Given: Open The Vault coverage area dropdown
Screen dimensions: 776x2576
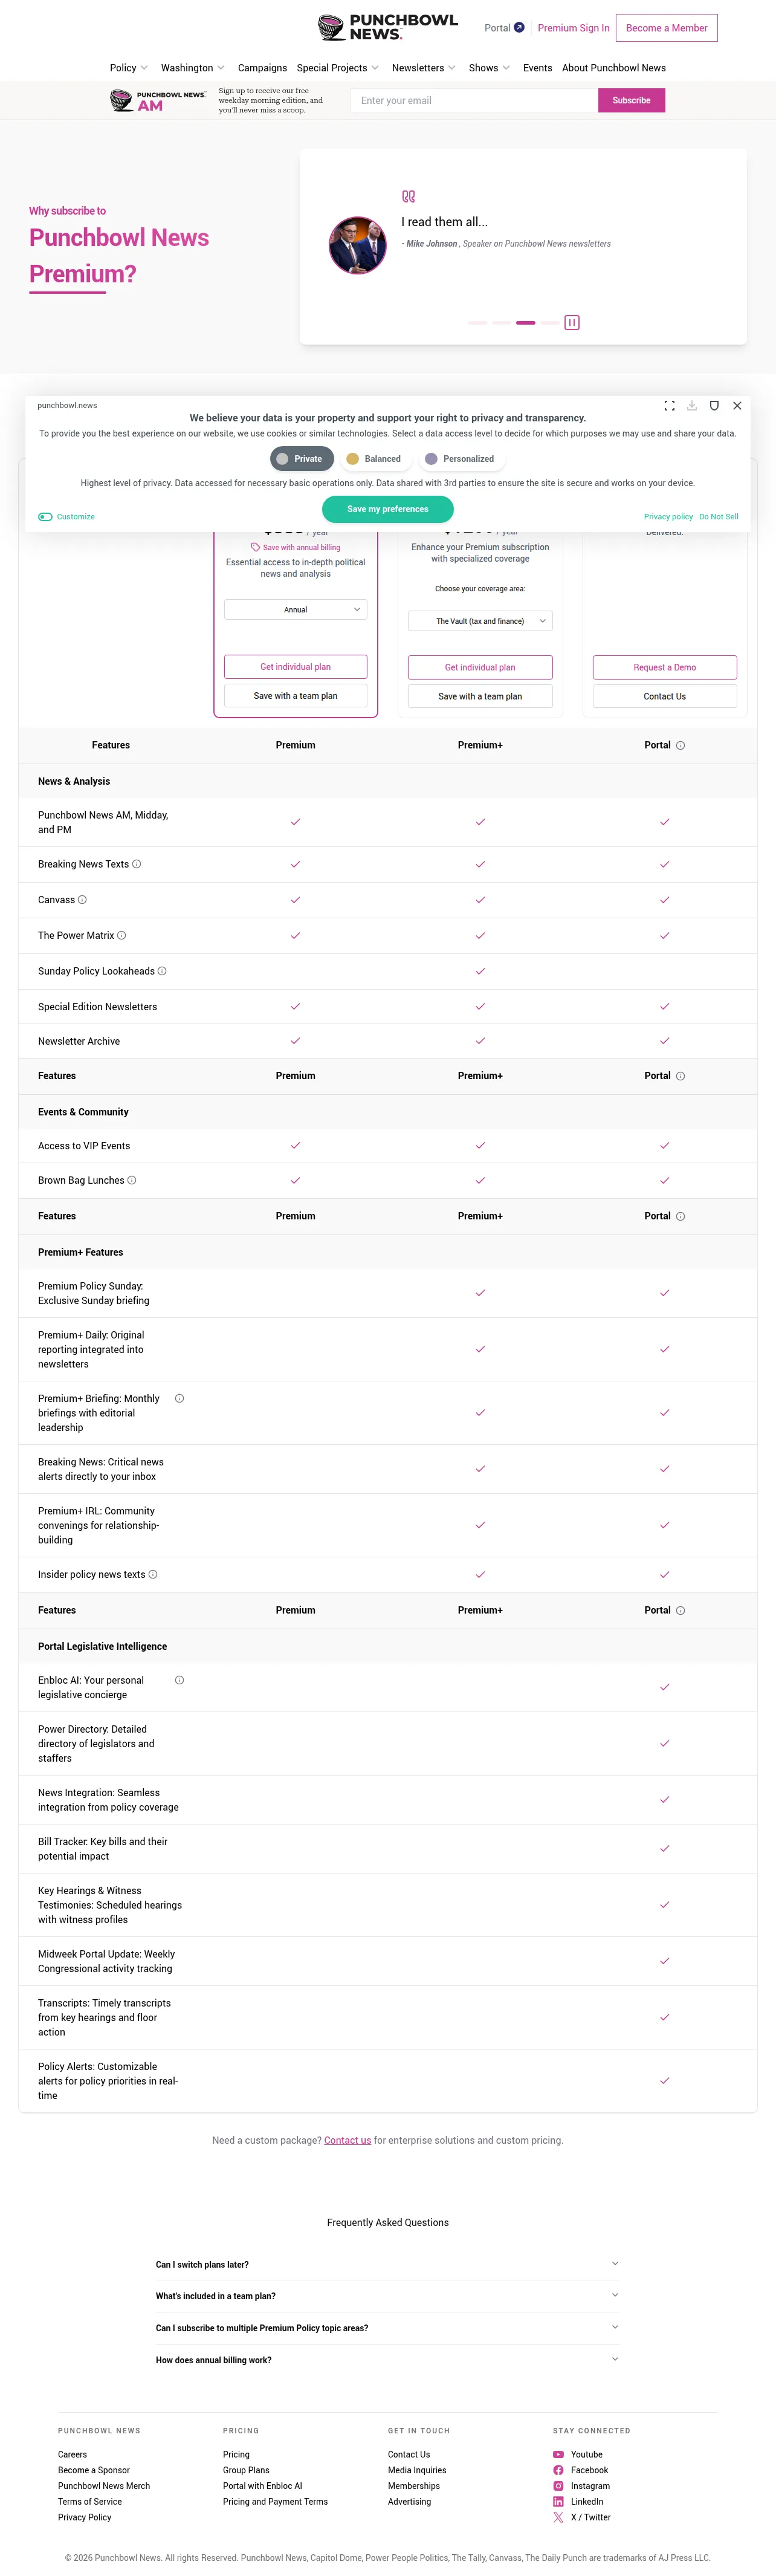Looking at the screenshot, I should (x=480, y=621).
